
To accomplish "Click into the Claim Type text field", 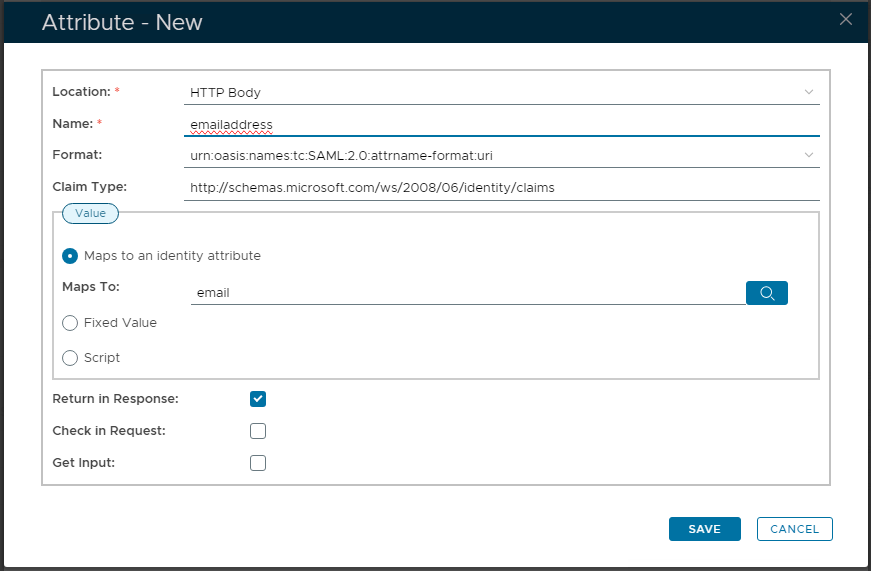I will point(500,187).
